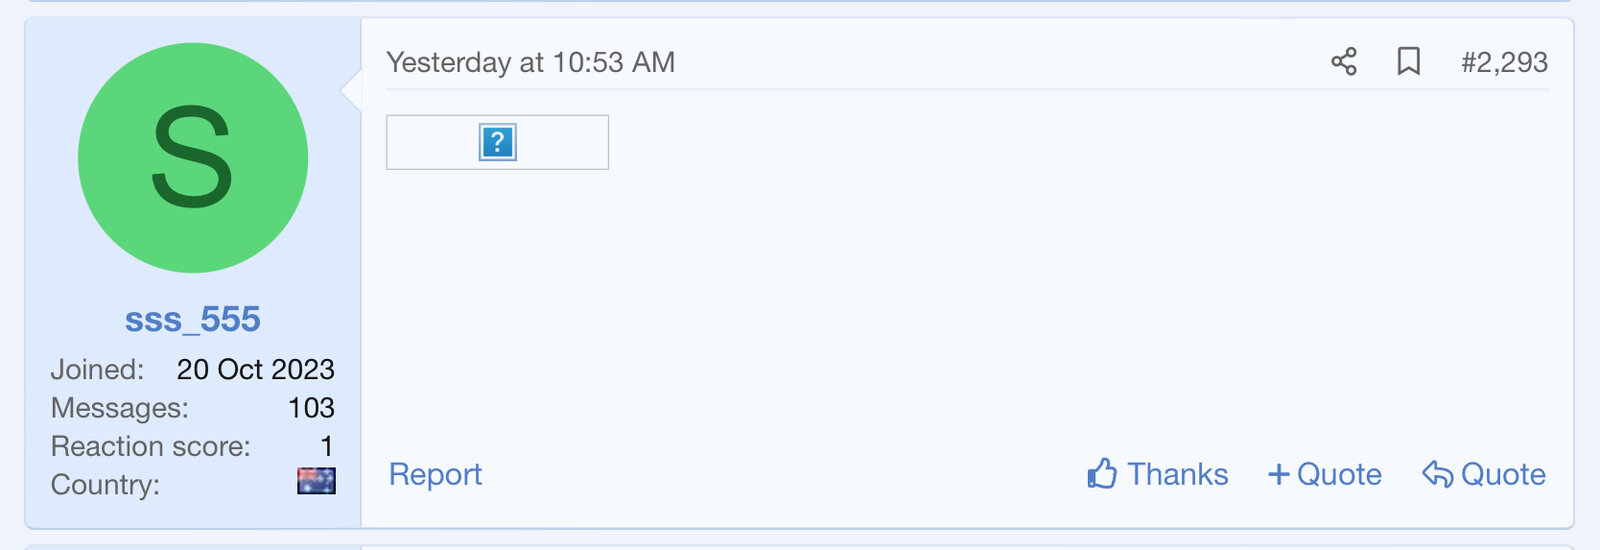Click the Messages count 103

click(311, 408)
